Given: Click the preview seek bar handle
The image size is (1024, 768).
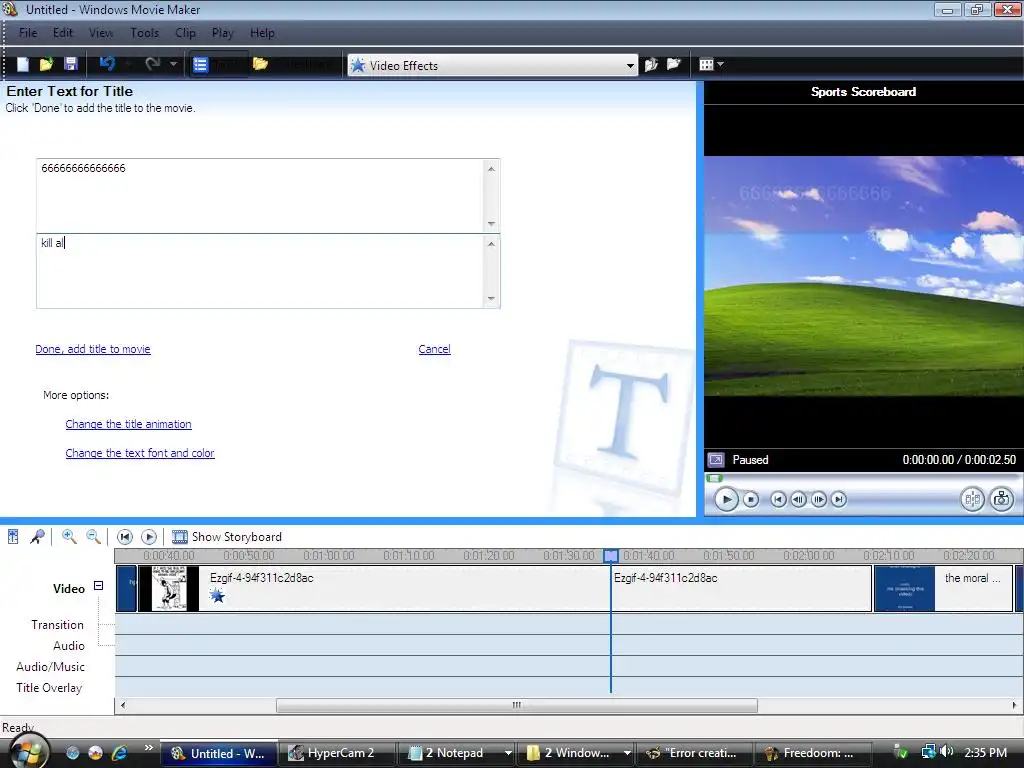Looking at the screenshot, I should (714, 478).
